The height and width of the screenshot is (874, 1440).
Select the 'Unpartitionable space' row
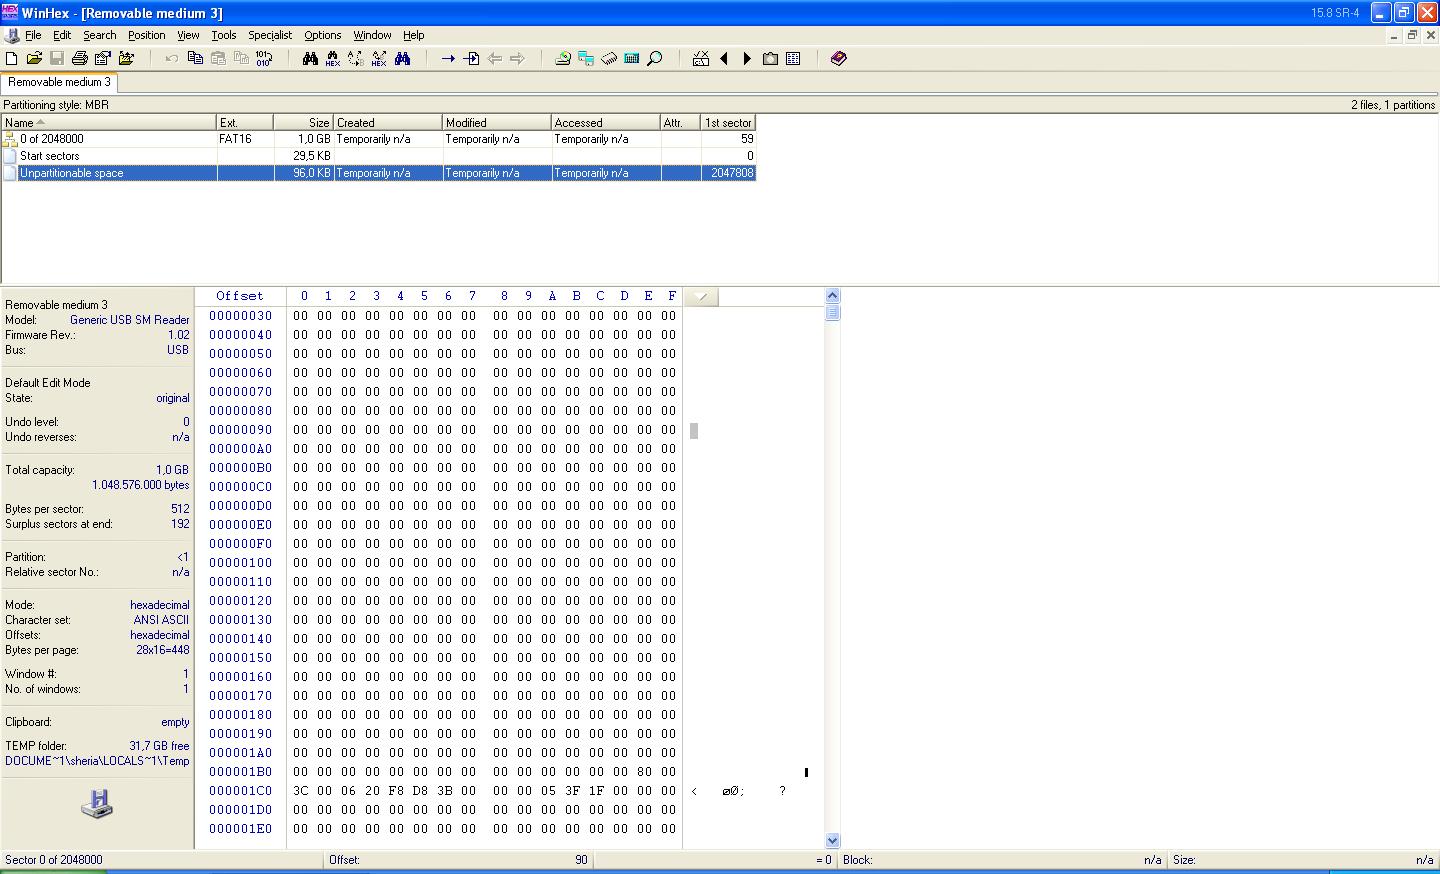[378, 174]
